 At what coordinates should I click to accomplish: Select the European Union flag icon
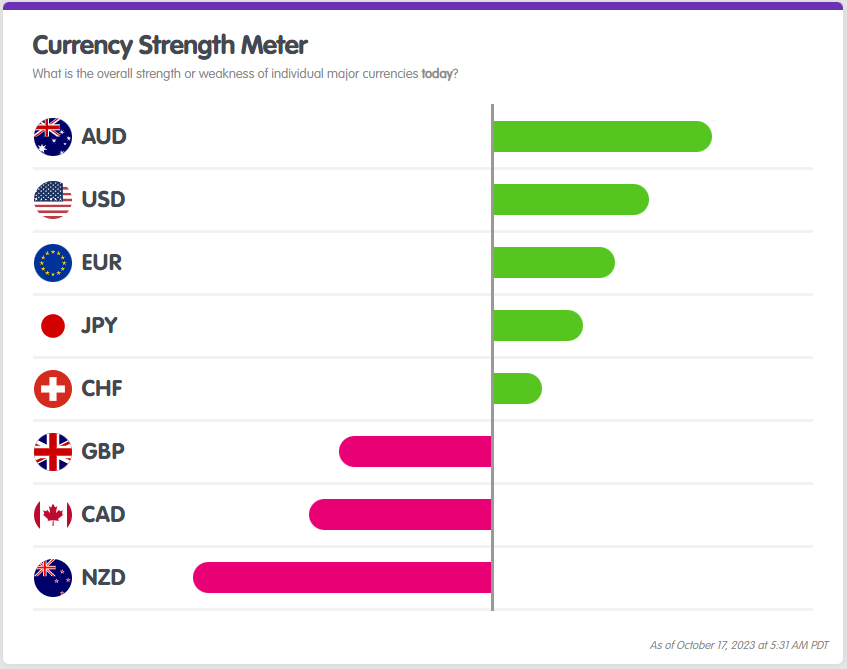click(52, 262)
